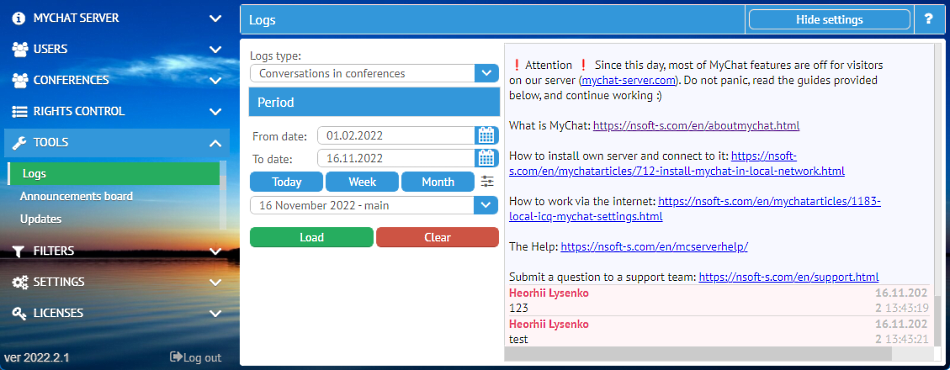Screen dimensions: 950x370
Task: Open the From date calendar picker
Action: point(487,135)
